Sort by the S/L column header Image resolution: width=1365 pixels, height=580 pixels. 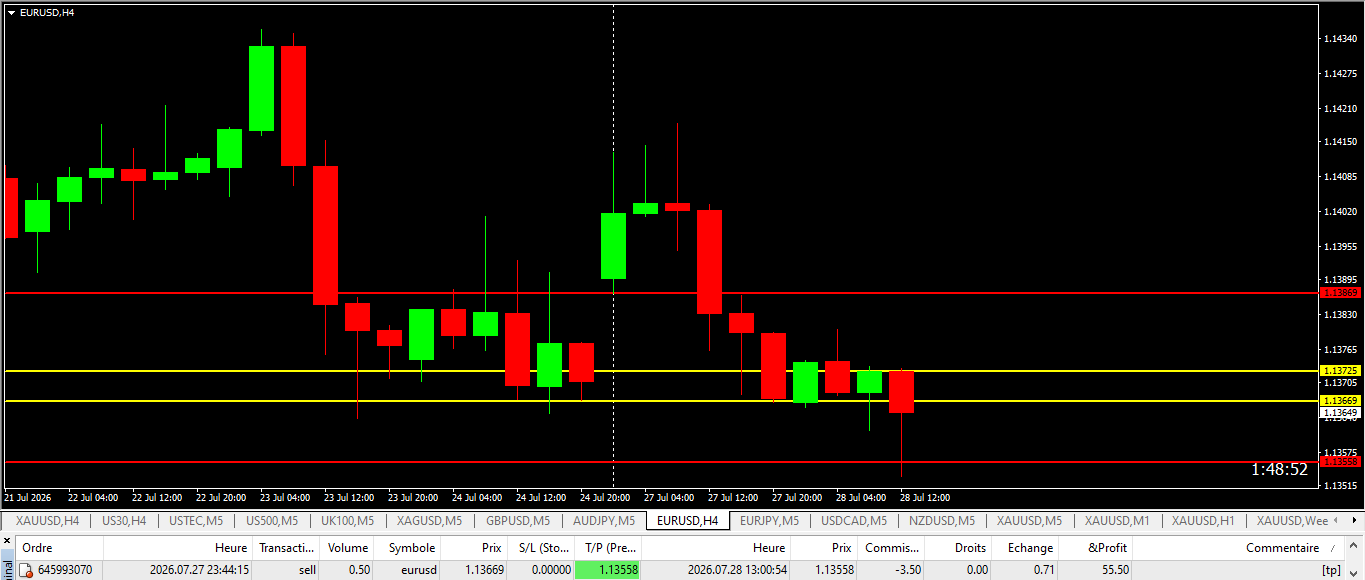540,548
